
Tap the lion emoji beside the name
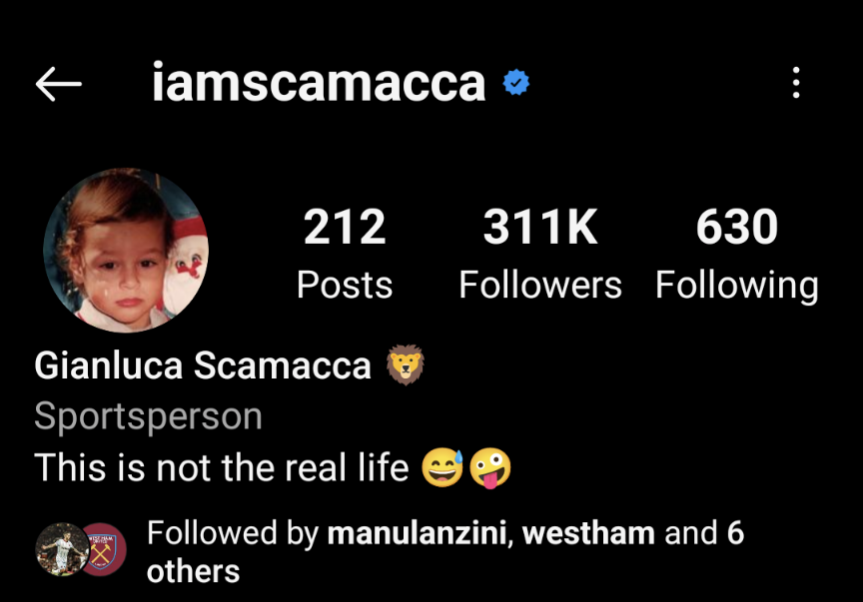tap(406, 365)
